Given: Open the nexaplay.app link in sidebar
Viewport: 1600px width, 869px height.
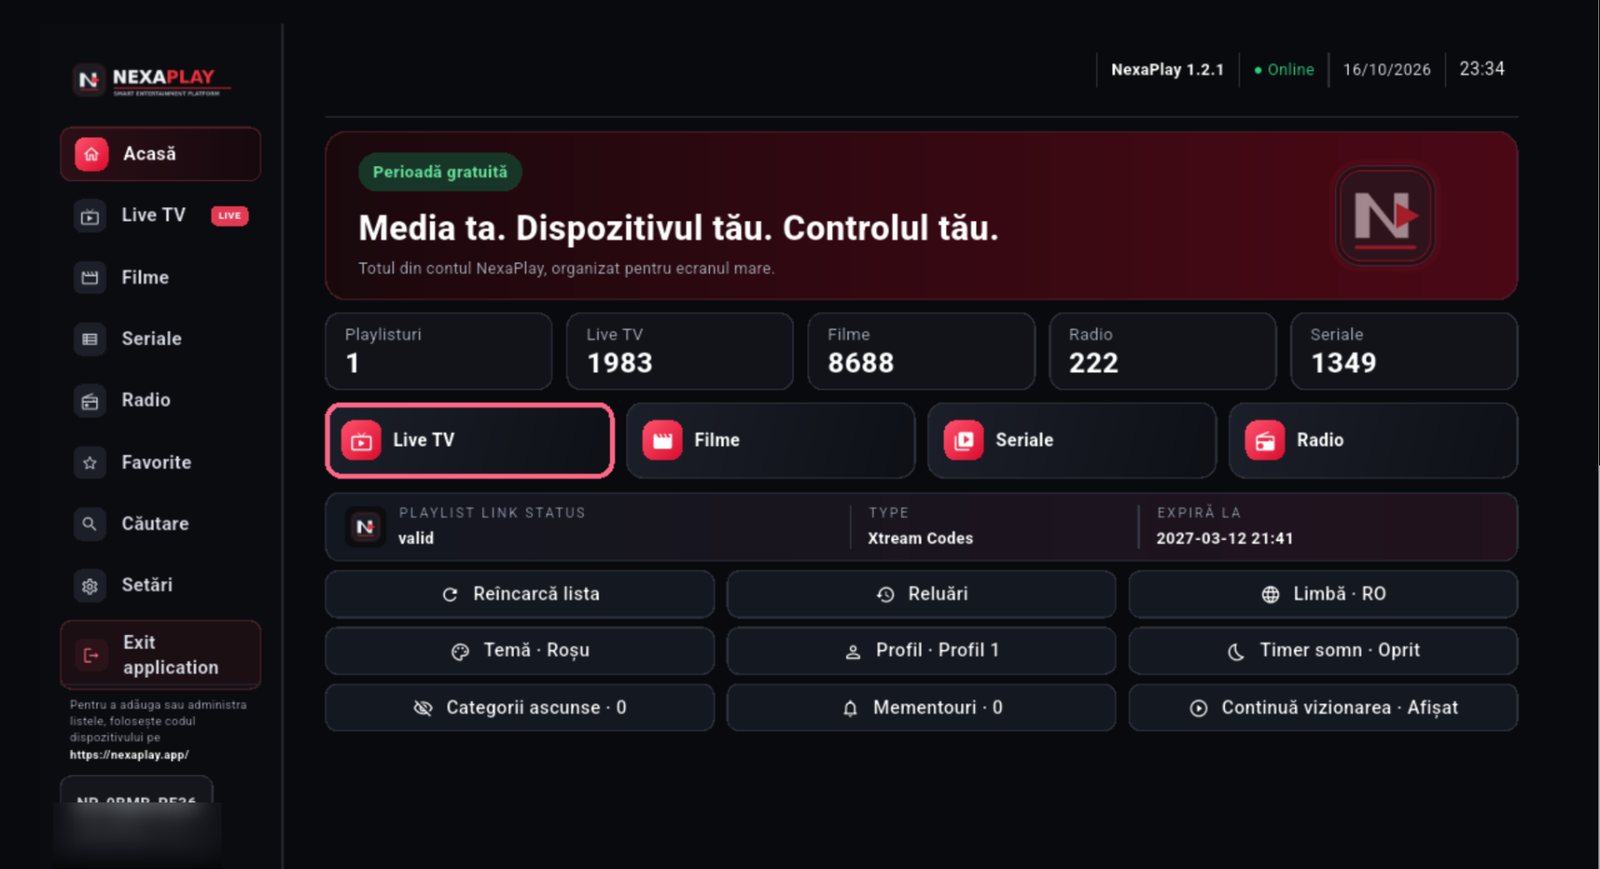Looking at the screenshot, I should (x=129, y=755).
